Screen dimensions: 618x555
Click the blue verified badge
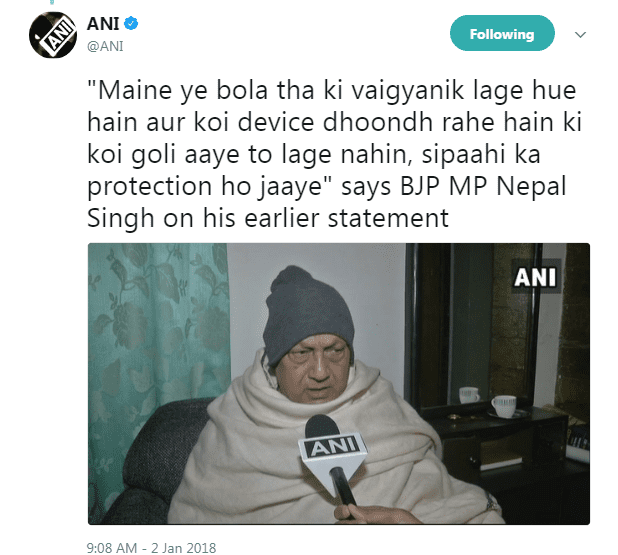click(131, 24)
